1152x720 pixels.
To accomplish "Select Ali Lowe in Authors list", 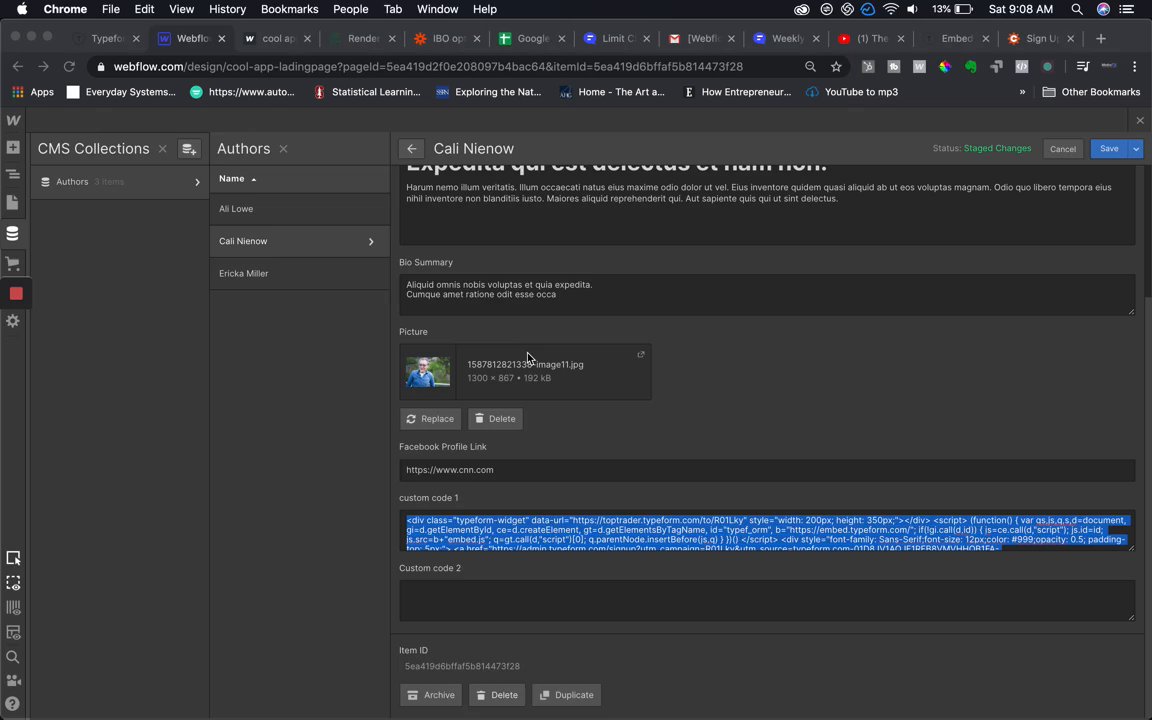I will tap(300, 209).
